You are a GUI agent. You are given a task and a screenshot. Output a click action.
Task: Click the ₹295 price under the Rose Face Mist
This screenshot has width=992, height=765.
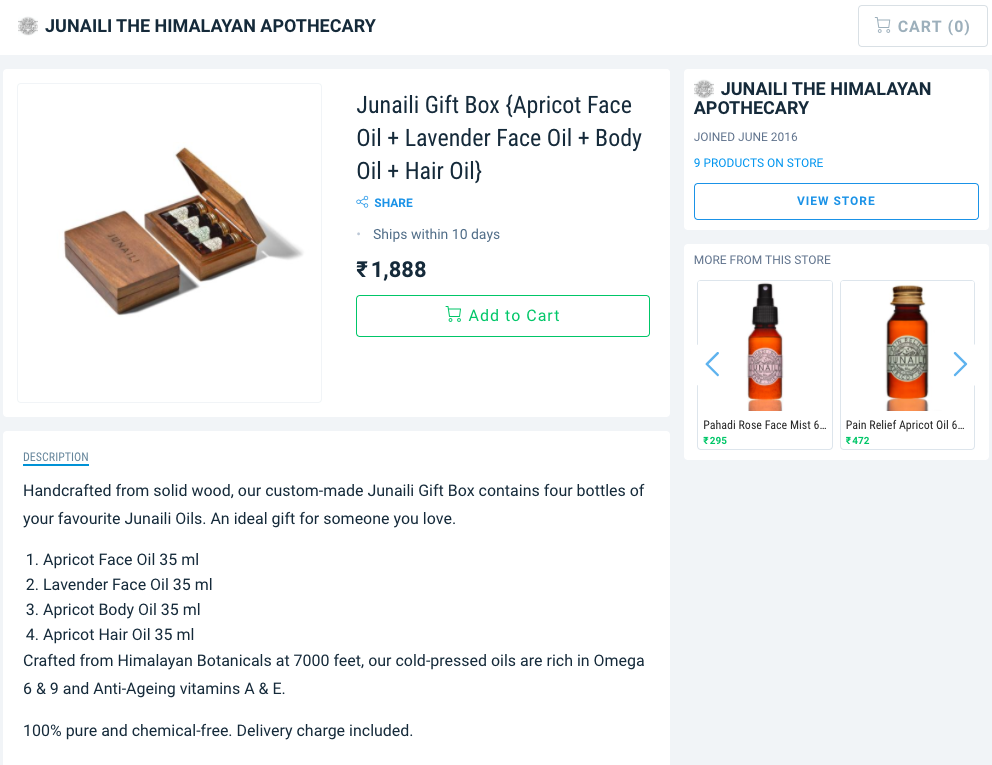[x=715, y=440]
